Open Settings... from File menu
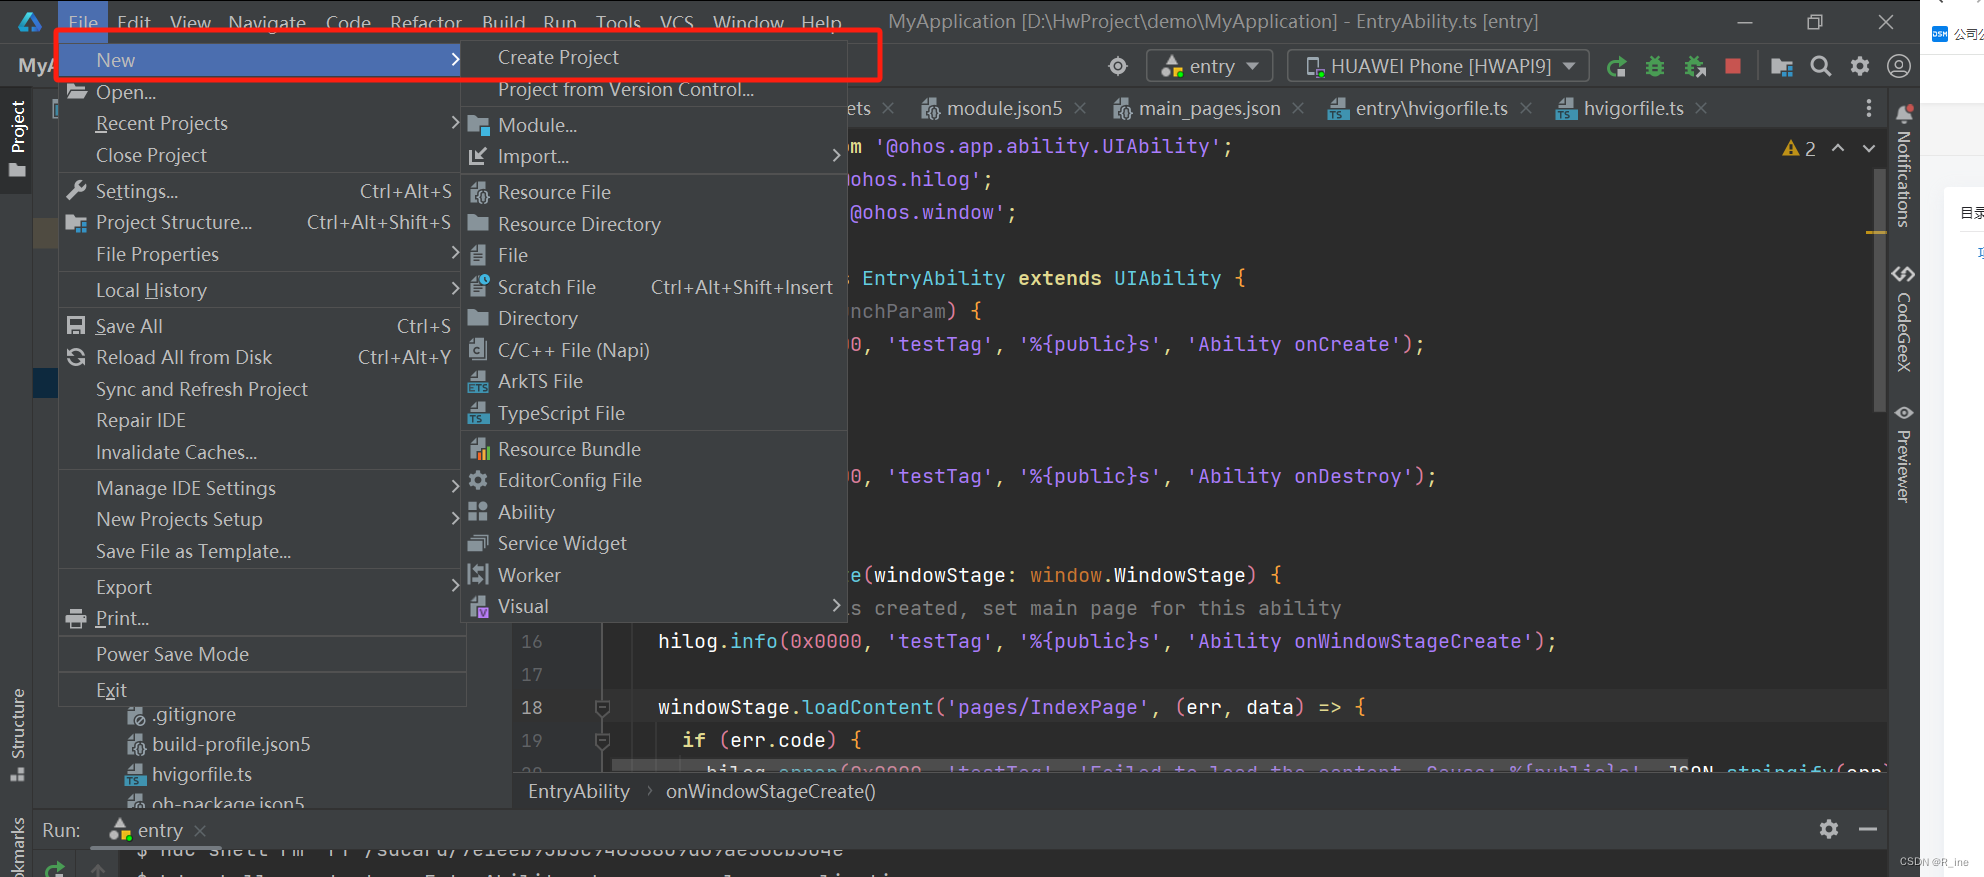 coord(262,191)
